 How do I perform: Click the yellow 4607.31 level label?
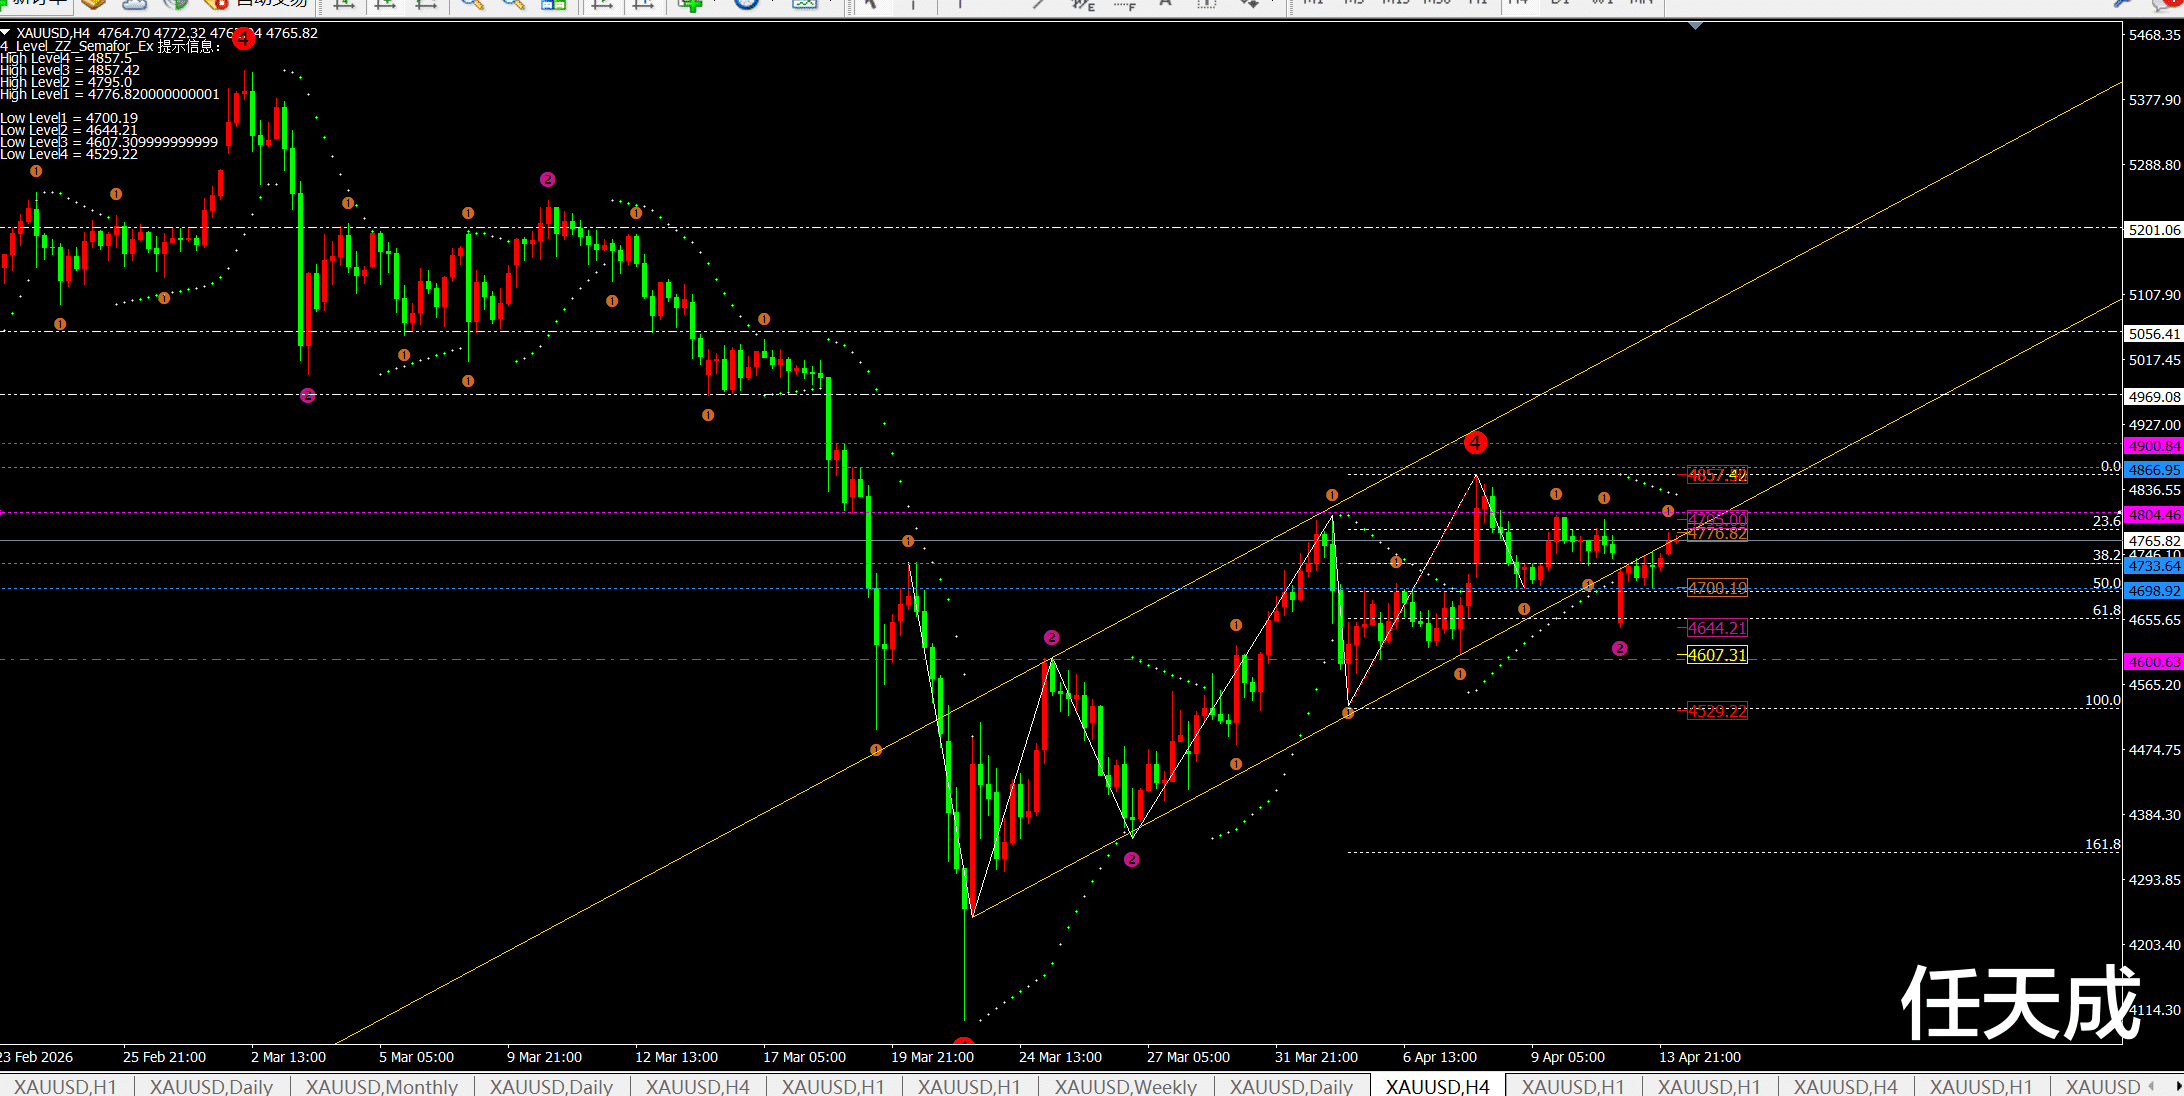click(x=1717, y=655)
